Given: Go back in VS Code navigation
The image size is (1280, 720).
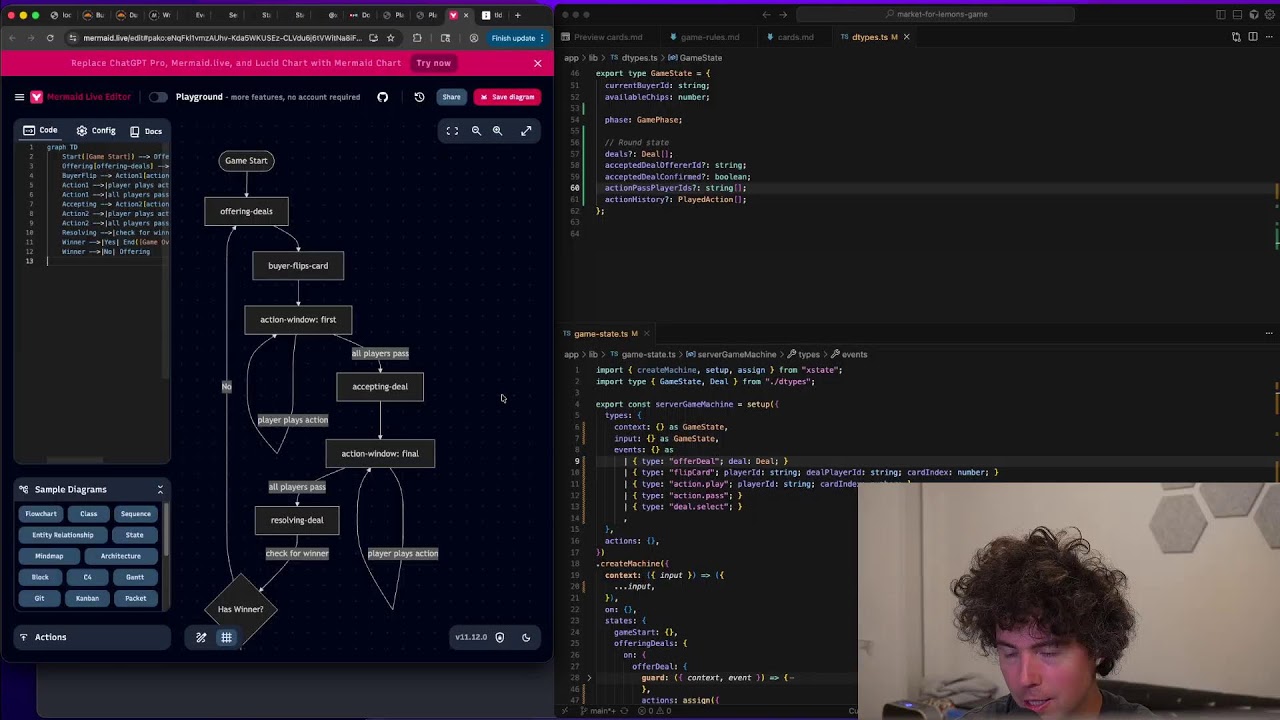Looking at the screenshot, I should (766, 14).
